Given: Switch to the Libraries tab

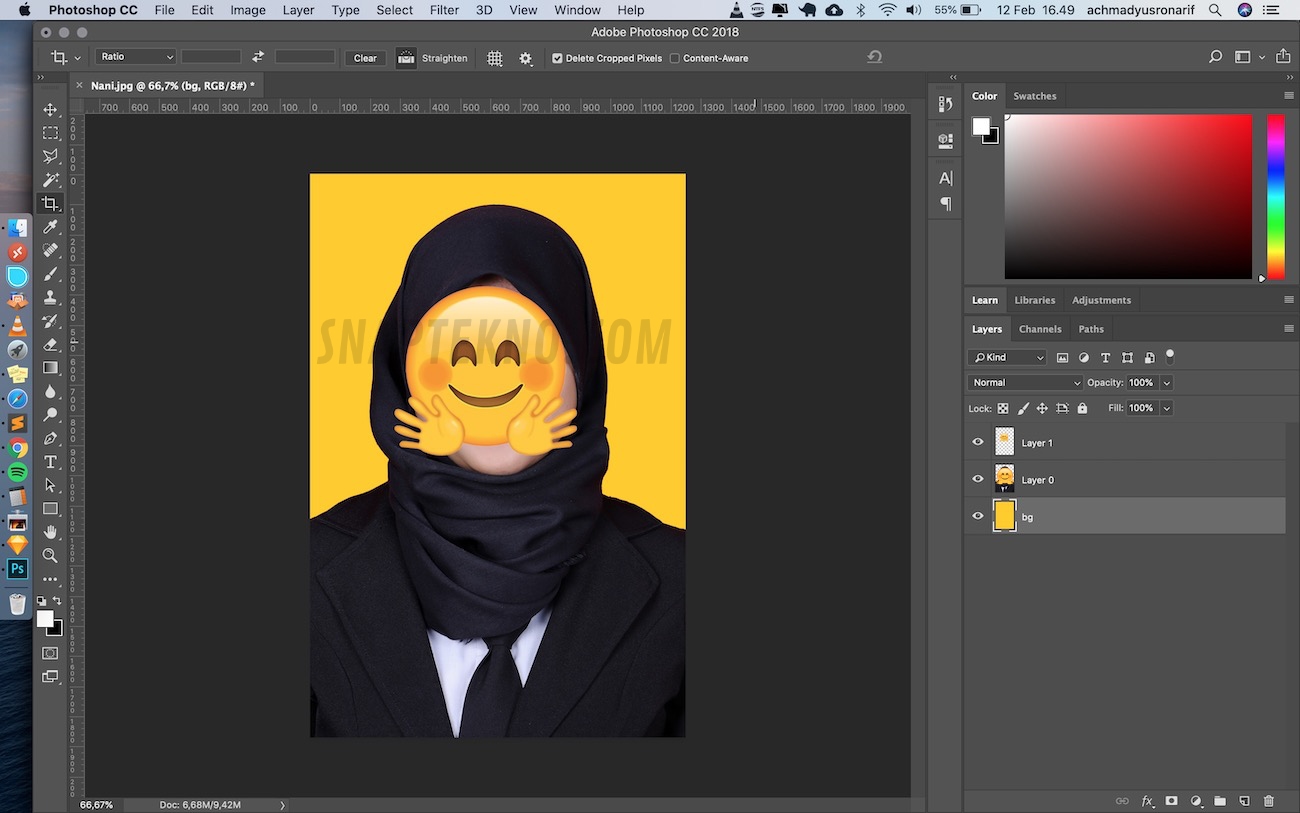Looking at the screenshot, I should 1034,300.
